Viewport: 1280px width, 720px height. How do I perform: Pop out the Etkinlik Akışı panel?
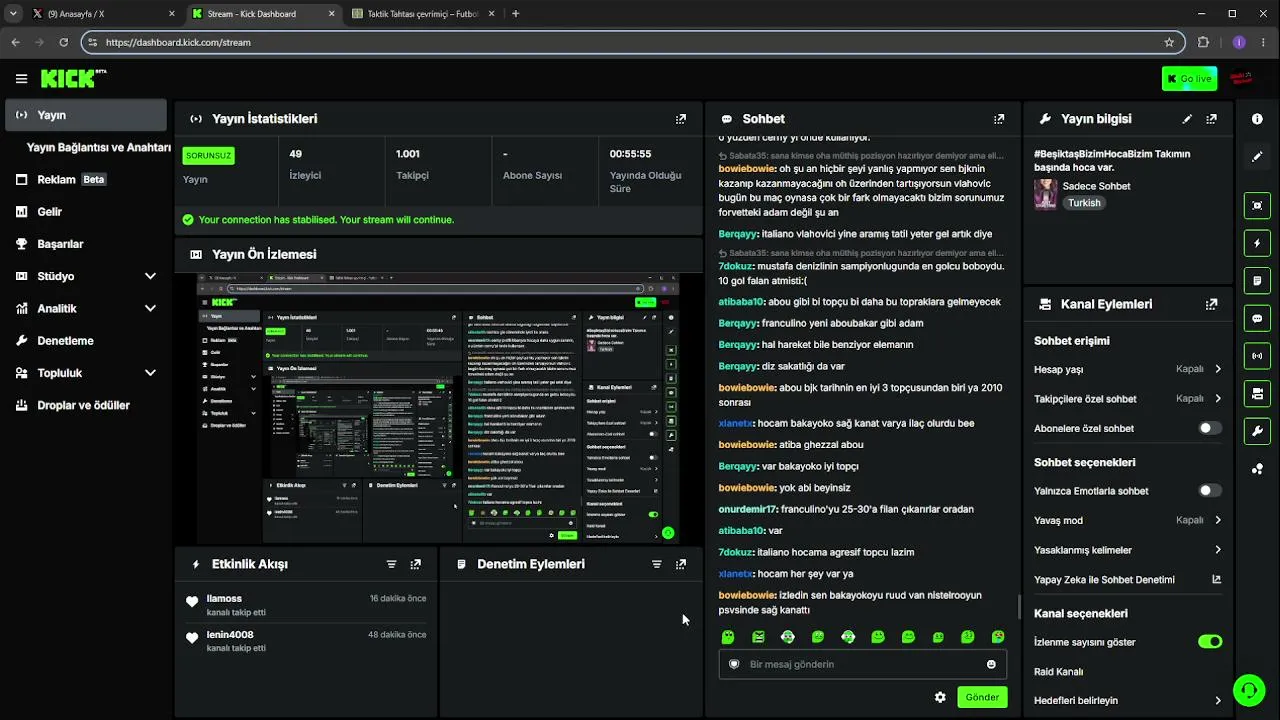[416, 564]
